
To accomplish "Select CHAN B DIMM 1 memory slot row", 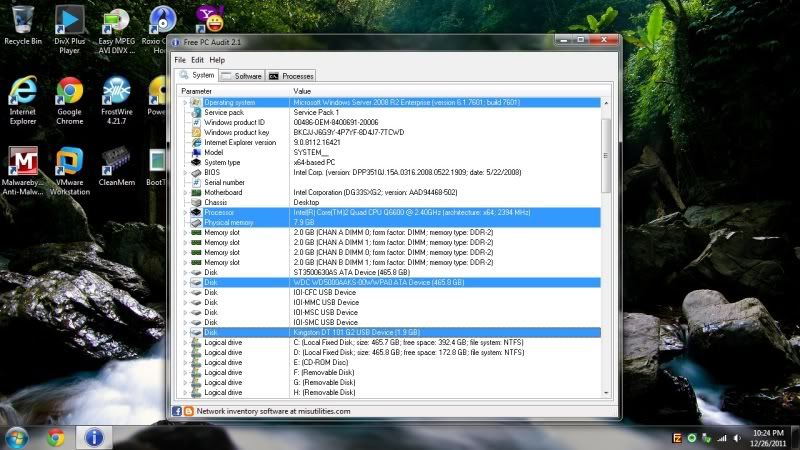I will pyautogui.click(x=391, y=262).
